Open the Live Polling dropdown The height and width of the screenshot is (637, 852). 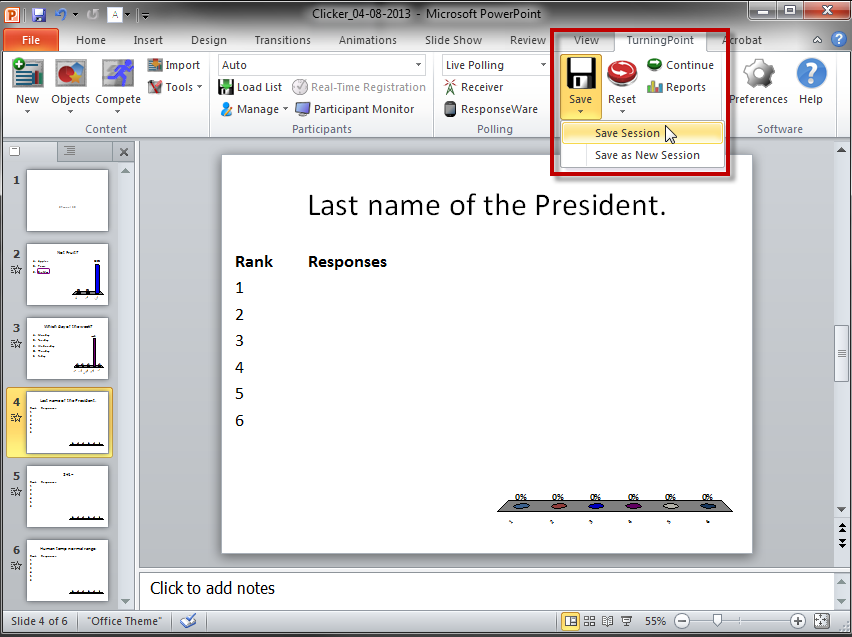pyautogui.click(x=543, y=65)
